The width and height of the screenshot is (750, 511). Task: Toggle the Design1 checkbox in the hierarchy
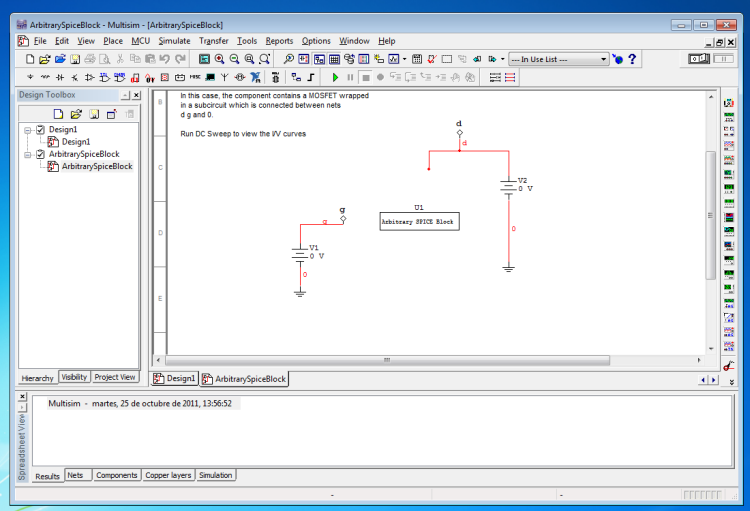(40, 130)
